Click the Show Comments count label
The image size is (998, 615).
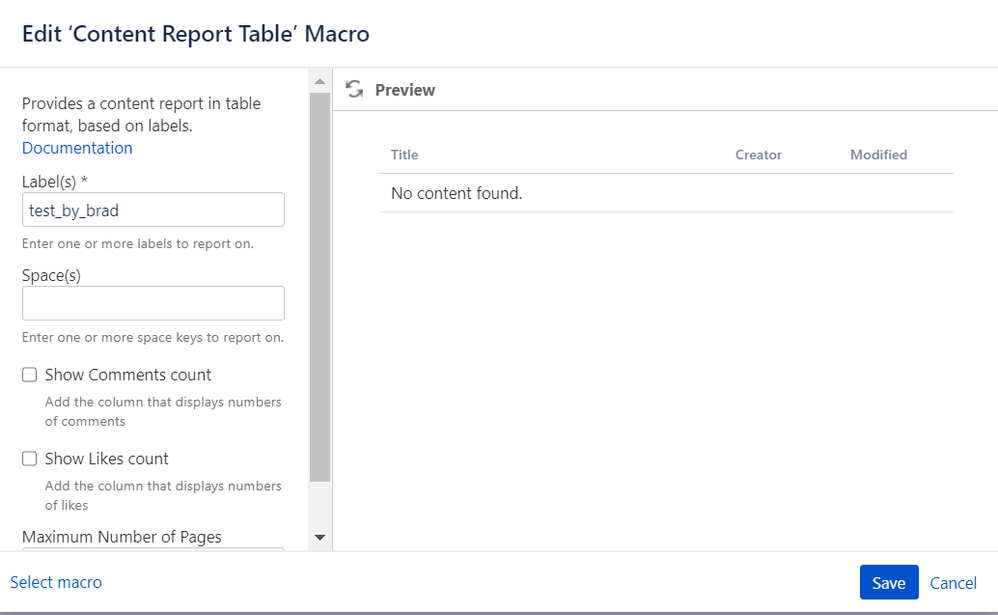click(x=128, y=375)
